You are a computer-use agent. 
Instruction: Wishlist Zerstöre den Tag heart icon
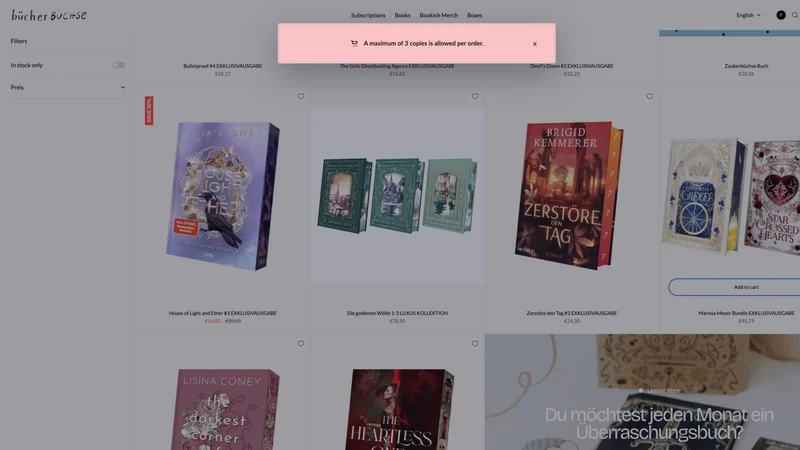tap(649, 96)
